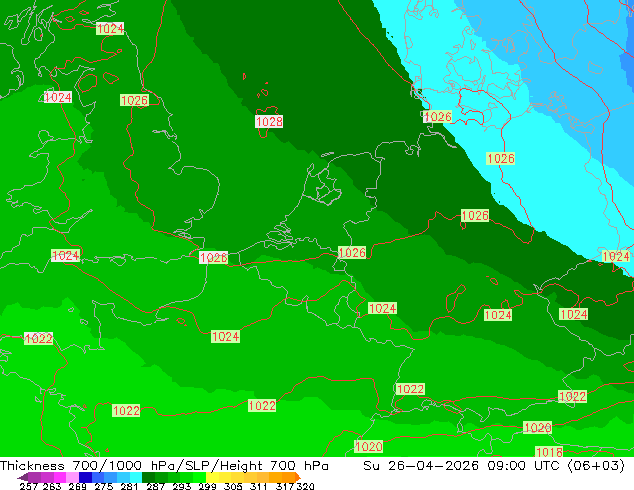Click legend value 257
The height and width of the screenshot is (490, 634).
tap(29, 486)
